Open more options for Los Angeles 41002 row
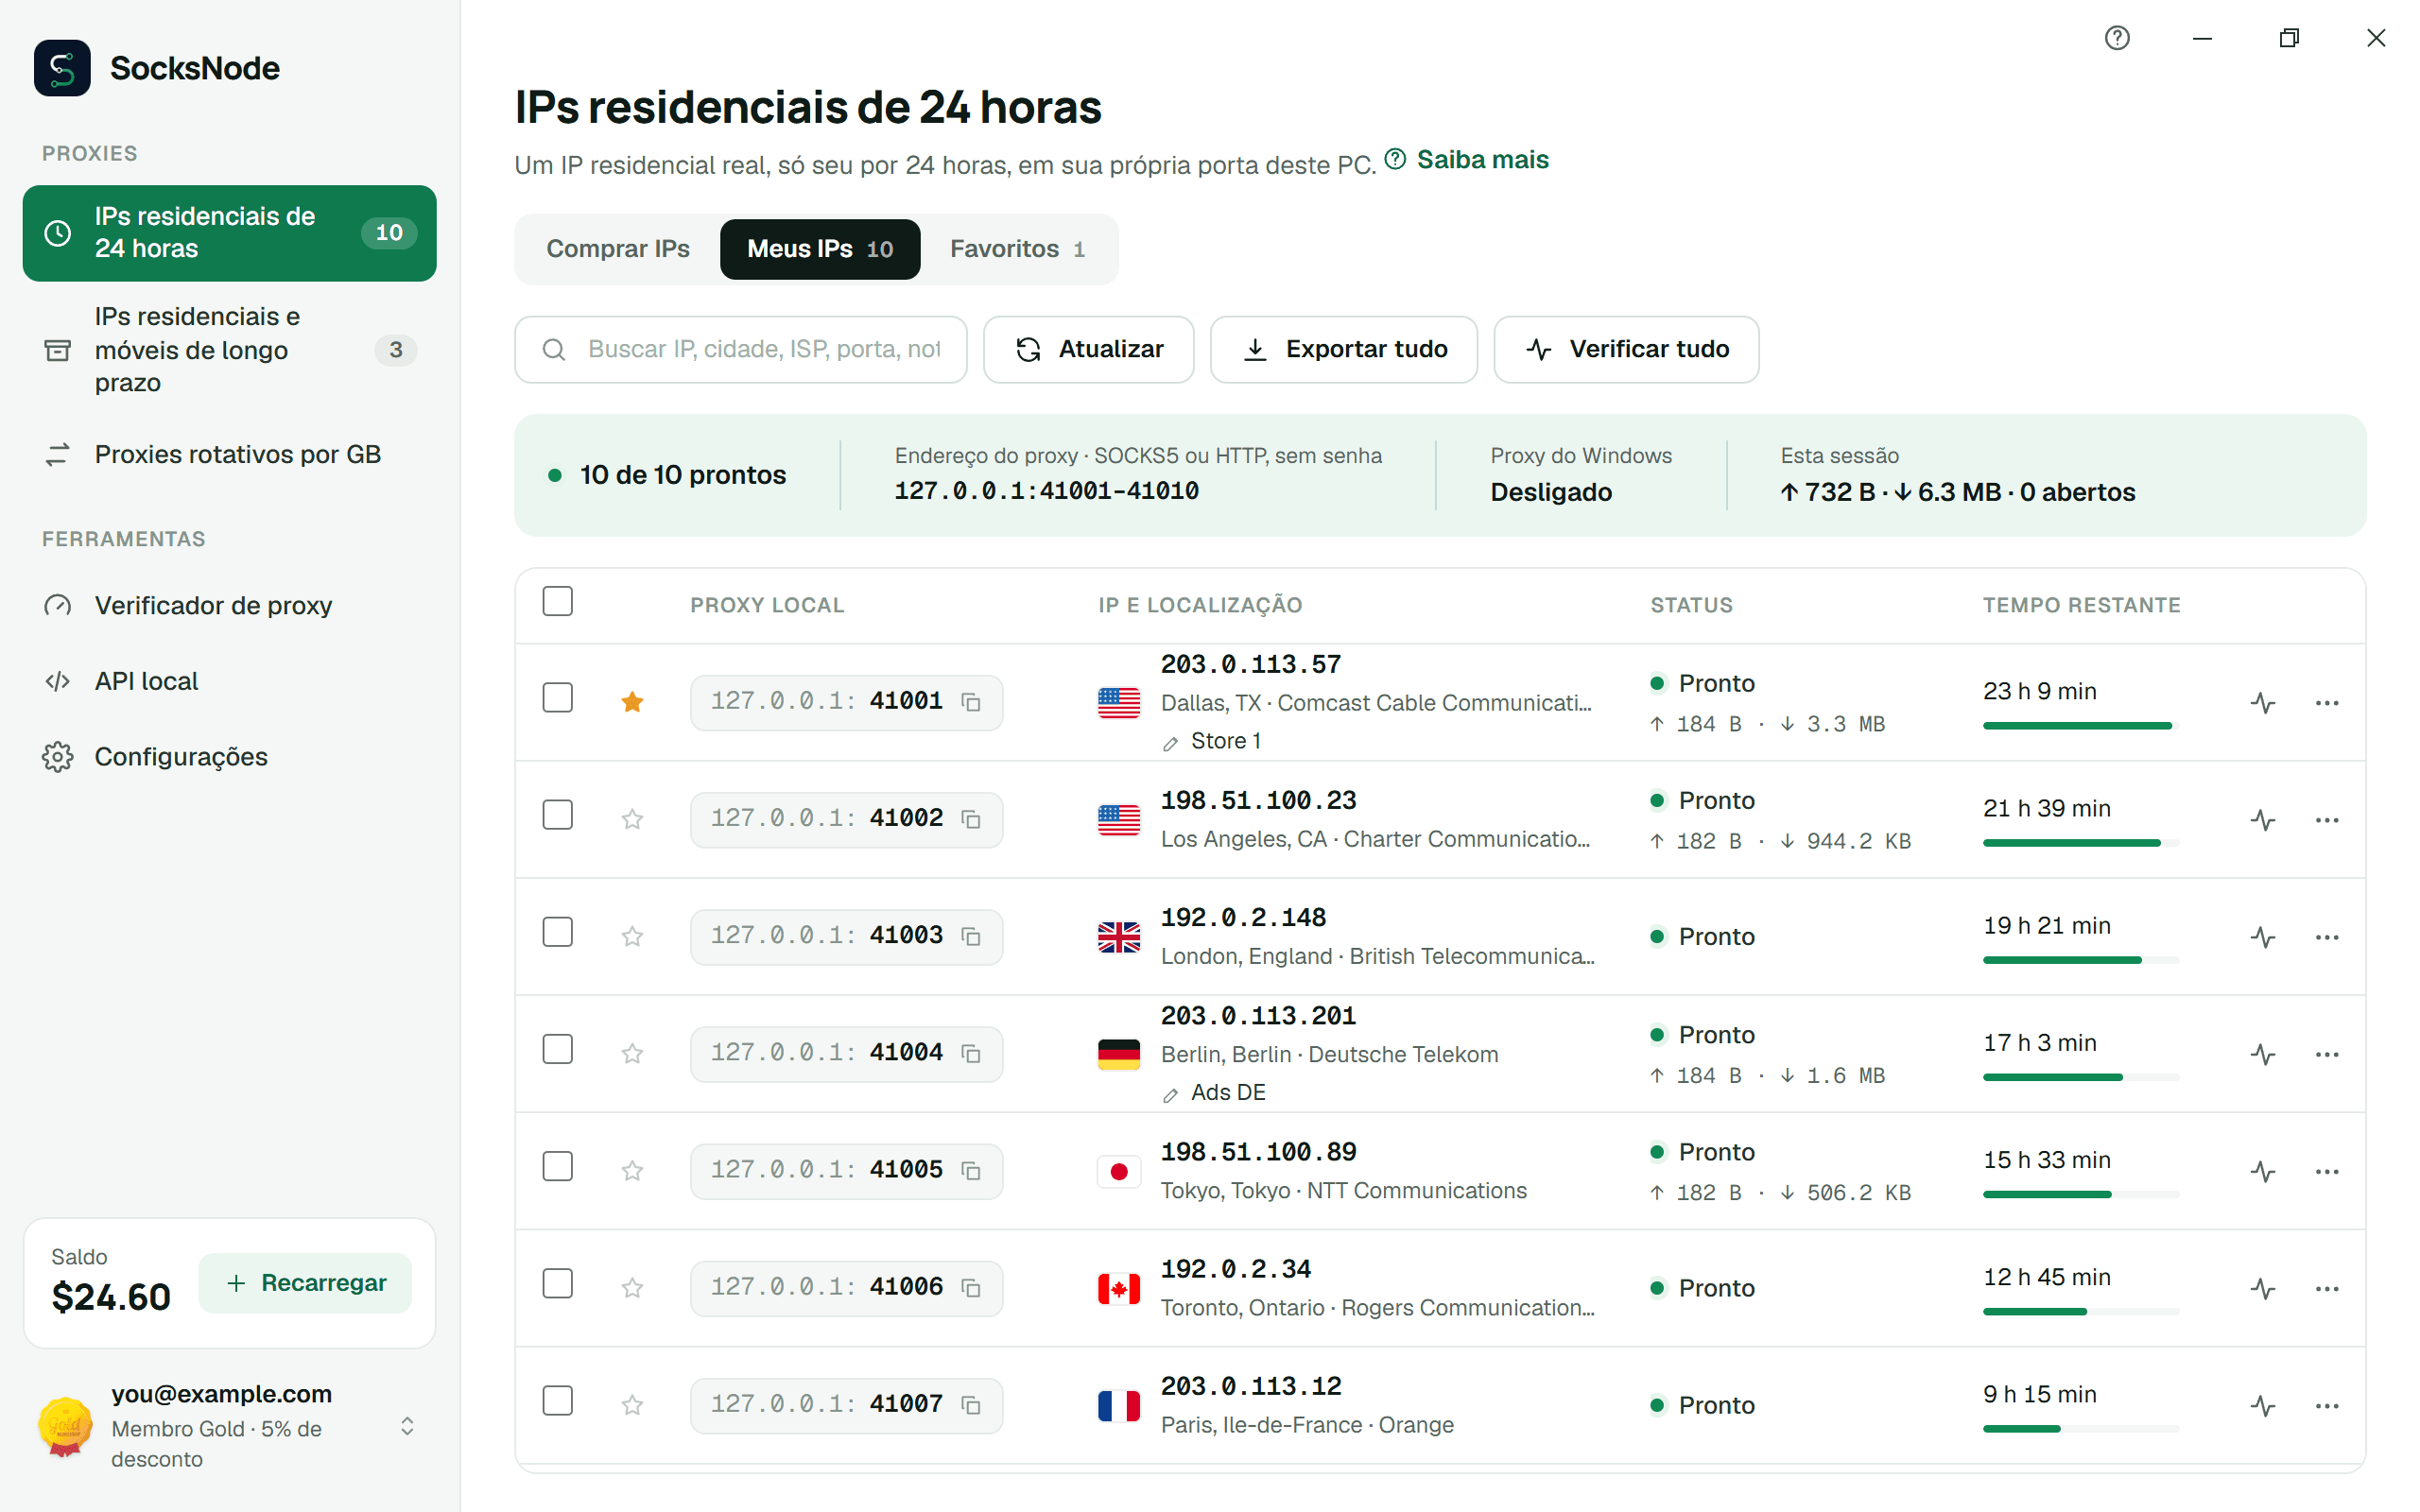This screenshot has height=1512, width=2420. [2327, 820]
